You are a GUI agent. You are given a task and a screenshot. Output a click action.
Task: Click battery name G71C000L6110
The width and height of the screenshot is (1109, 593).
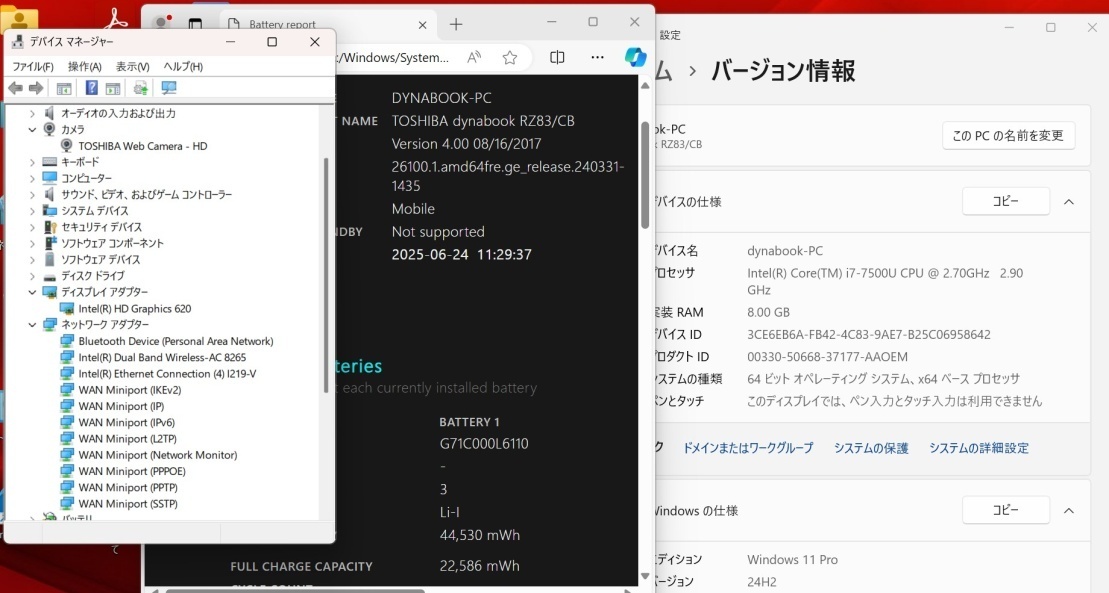[x=484, y=444]
